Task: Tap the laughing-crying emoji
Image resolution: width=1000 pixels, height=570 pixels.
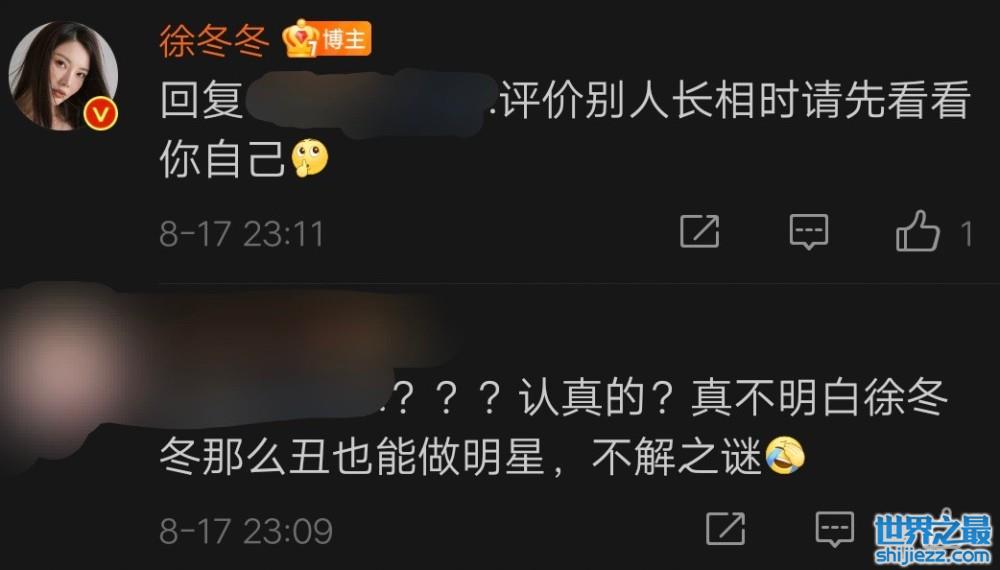Action: (785, 457)
